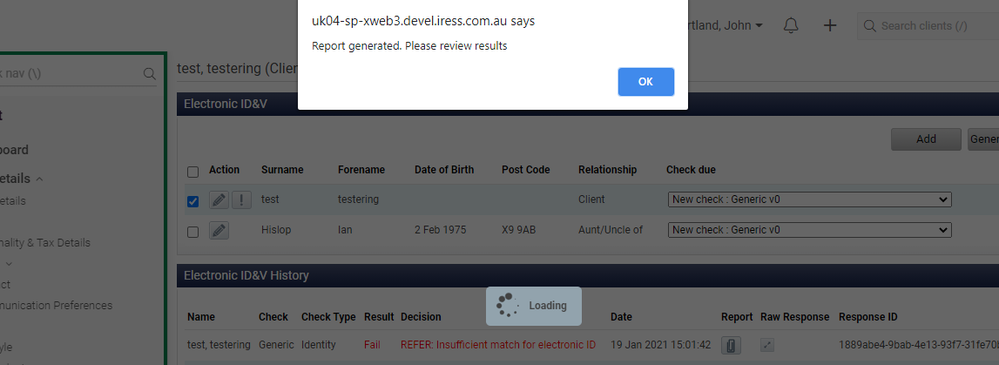Open Check due dropdown for Hislop row

click(x=809, y=230)
